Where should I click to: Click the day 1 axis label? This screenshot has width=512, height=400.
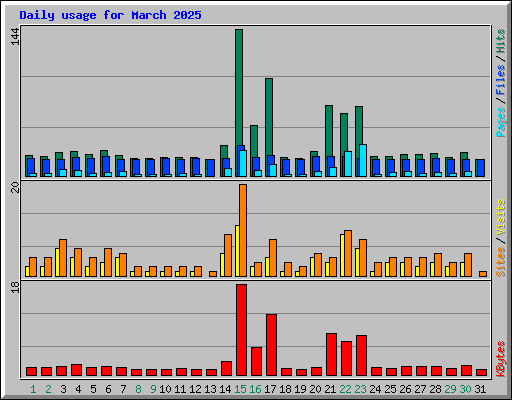tap(33, 389)
